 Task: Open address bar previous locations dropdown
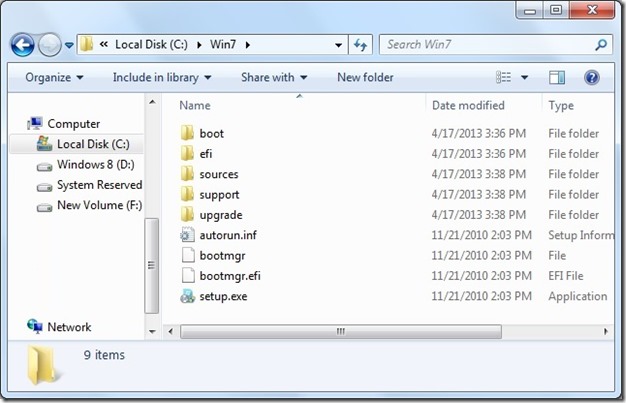coord(338,45)
